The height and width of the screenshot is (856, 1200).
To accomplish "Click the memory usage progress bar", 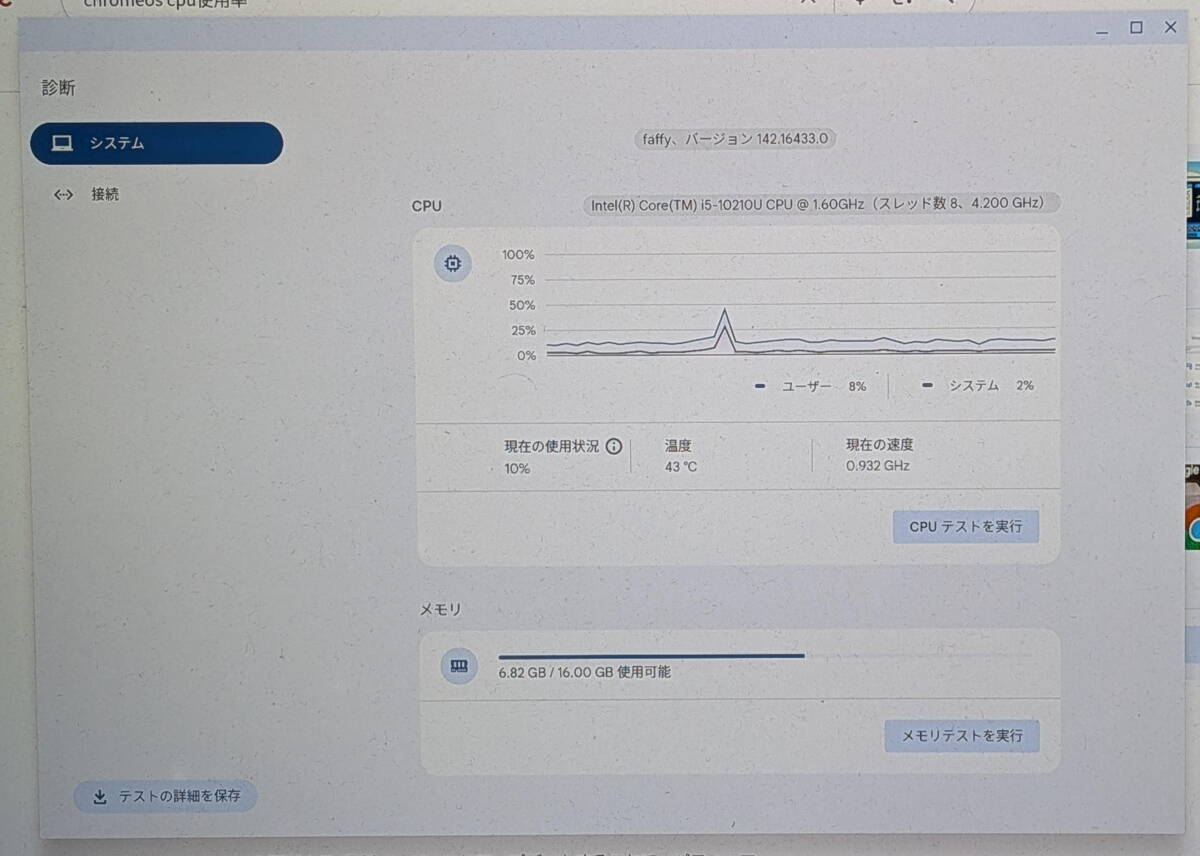I will pos(765,656).
